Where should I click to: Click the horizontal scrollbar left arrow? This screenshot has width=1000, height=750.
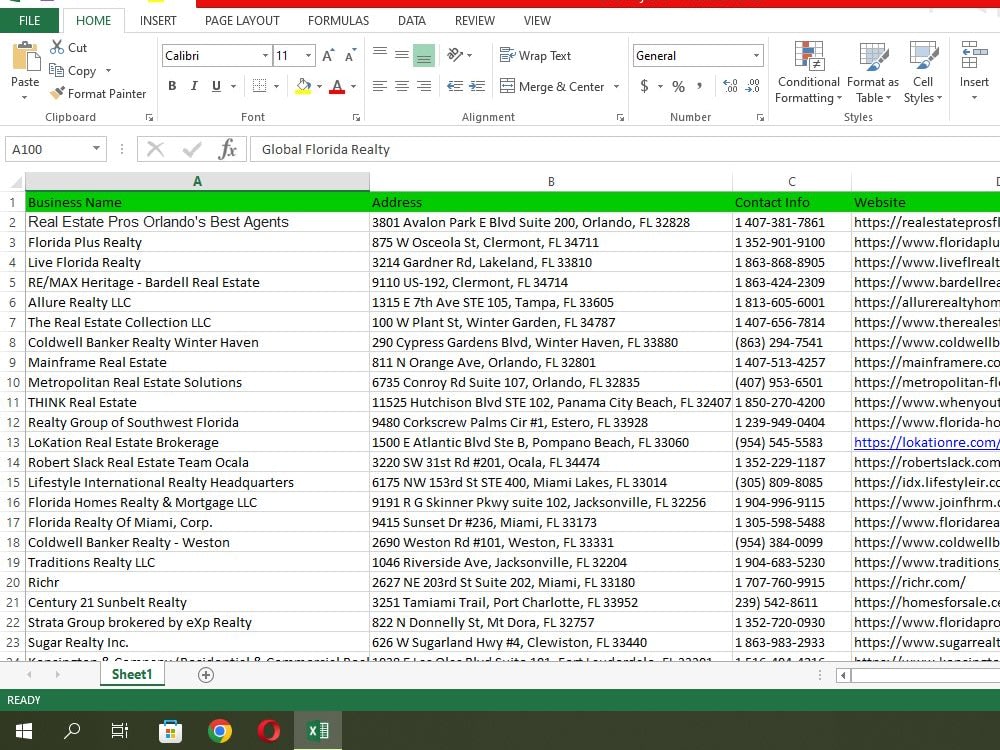(843, 675)
